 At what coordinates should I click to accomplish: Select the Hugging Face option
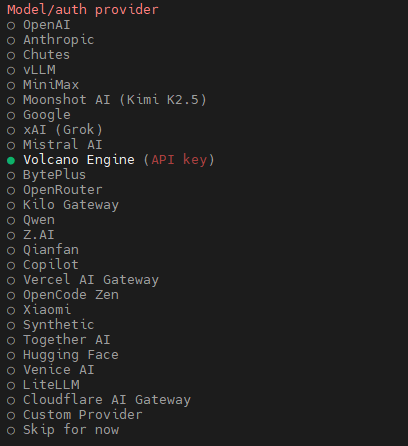pyautogui.click(x=63, y=355)
